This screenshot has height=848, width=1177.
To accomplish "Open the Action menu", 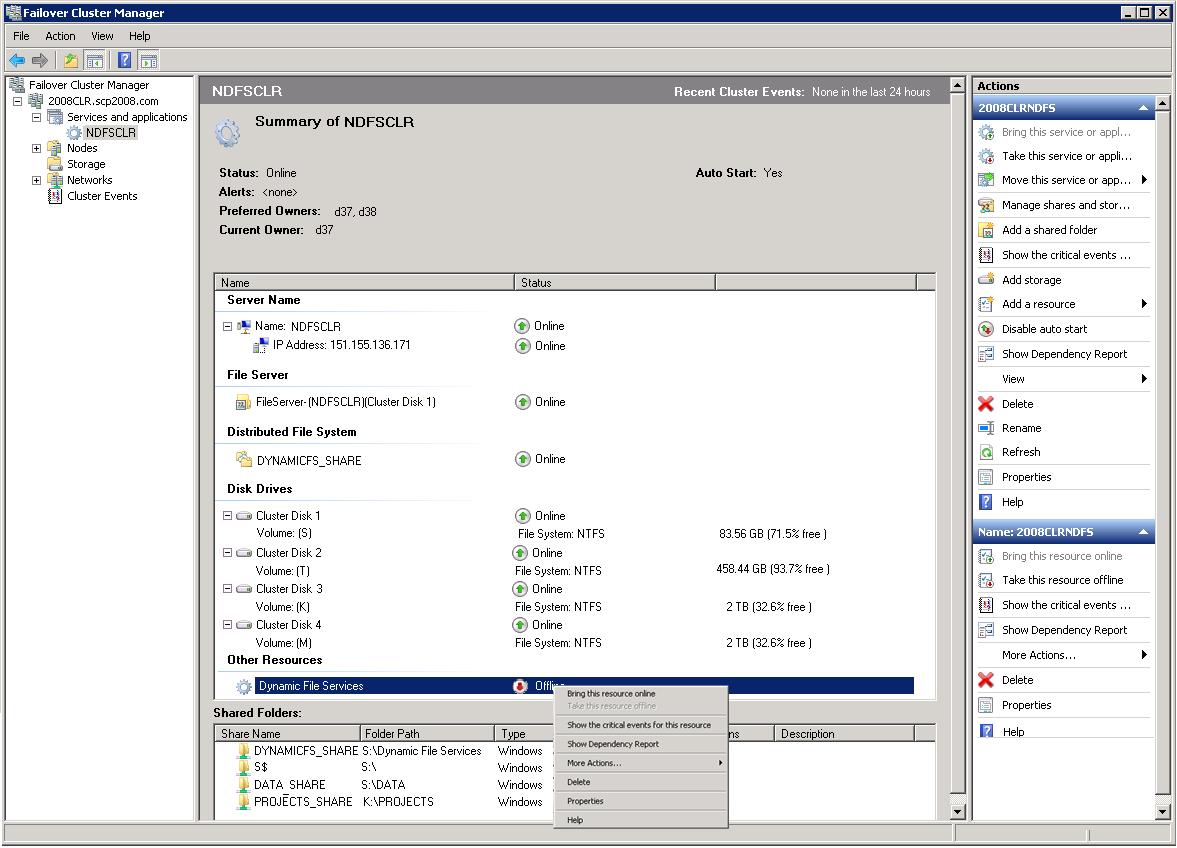I will click(60, 36).
